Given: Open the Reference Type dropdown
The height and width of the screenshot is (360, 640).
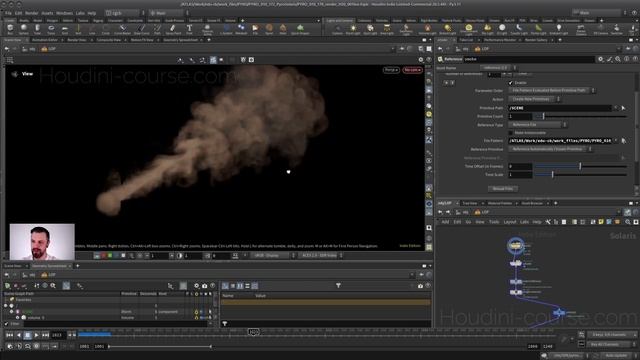Looking at the screenshot, I should 538,124.
